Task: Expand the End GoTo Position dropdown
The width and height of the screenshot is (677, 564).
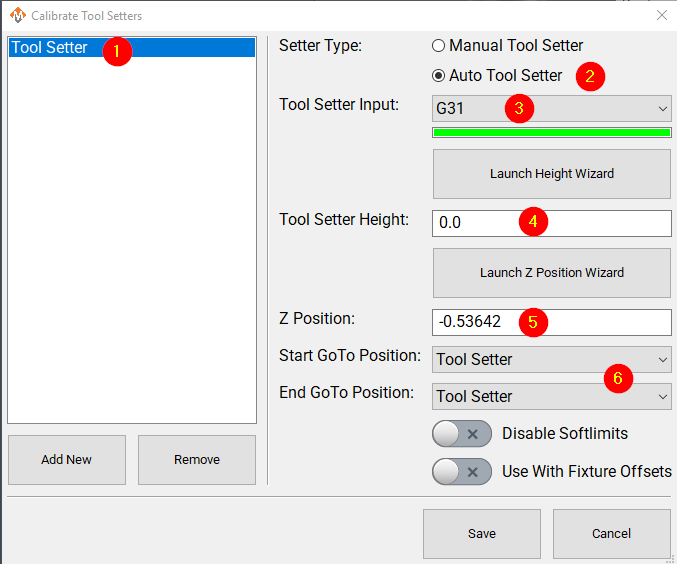Action: [x=551, y=396]
